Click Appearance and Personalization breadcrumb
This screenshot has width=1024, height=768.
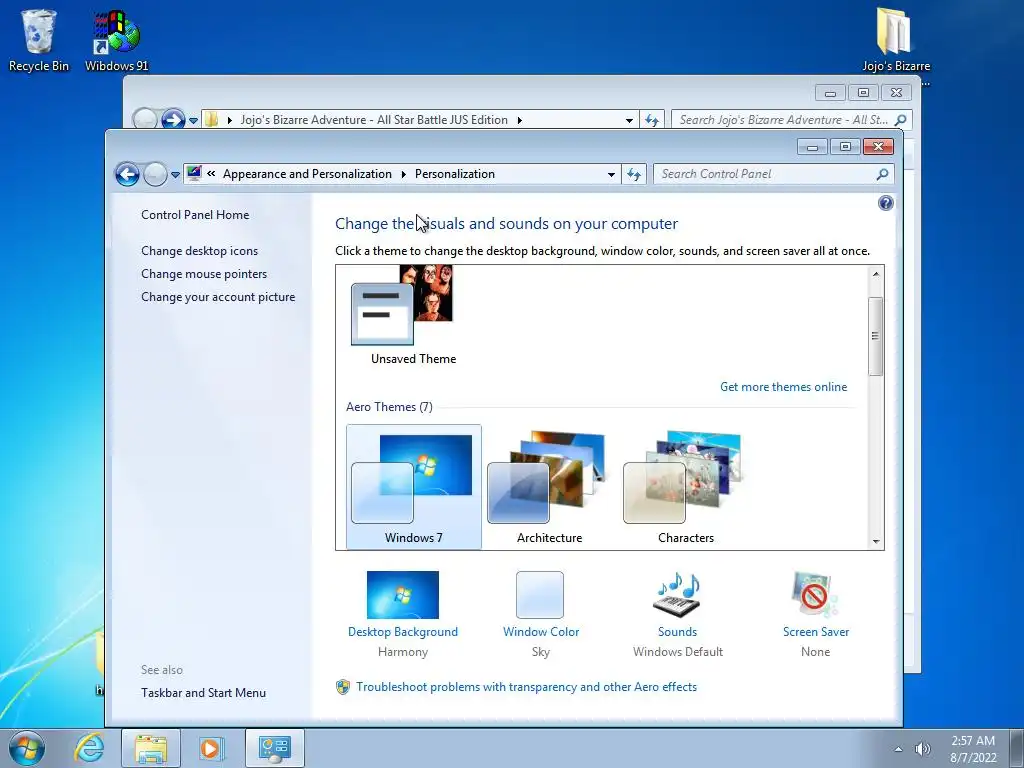307,174
